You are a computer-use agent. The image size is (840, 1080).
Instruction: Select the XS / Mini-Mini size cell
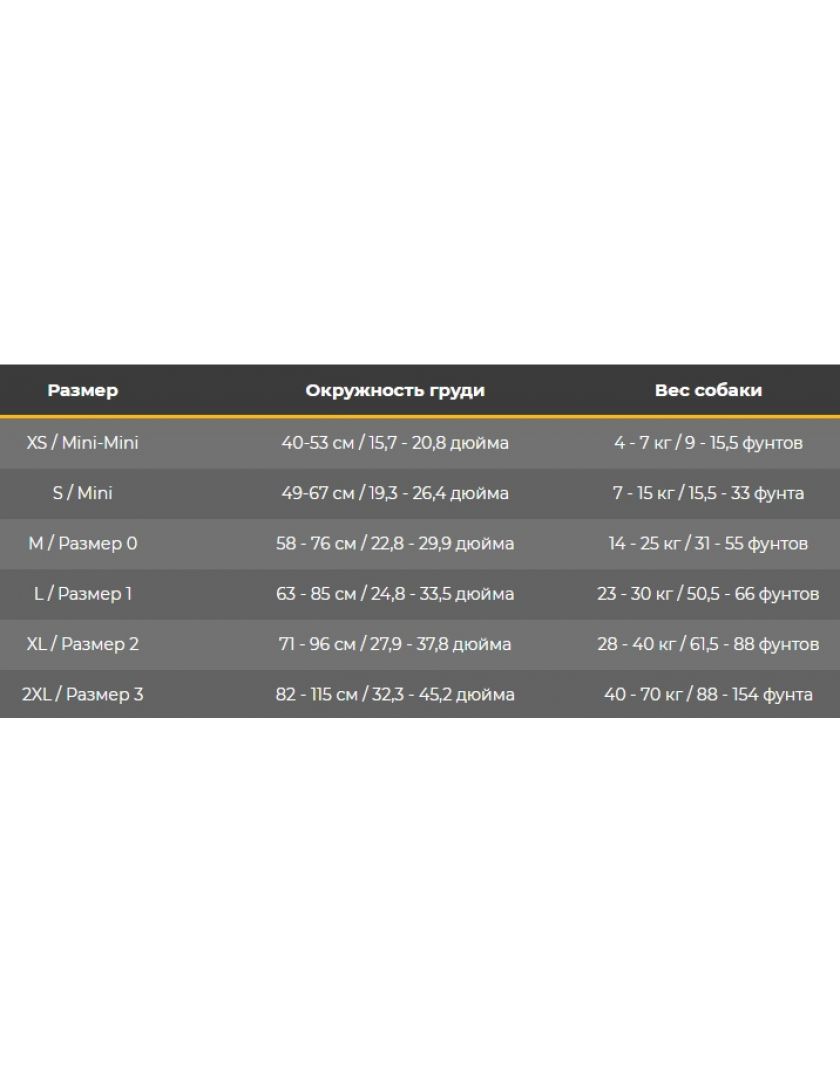(83, 443)
